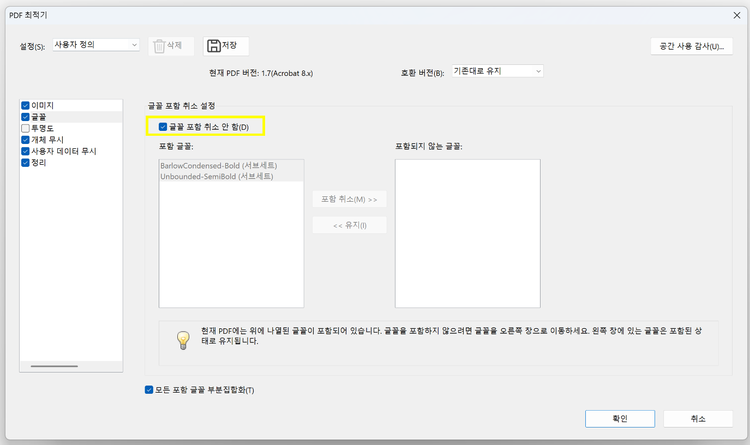This screenshot has height=445, width=750.
Task: Toggle the 개체 무시 checkbox
Action: tap(25, 140)
